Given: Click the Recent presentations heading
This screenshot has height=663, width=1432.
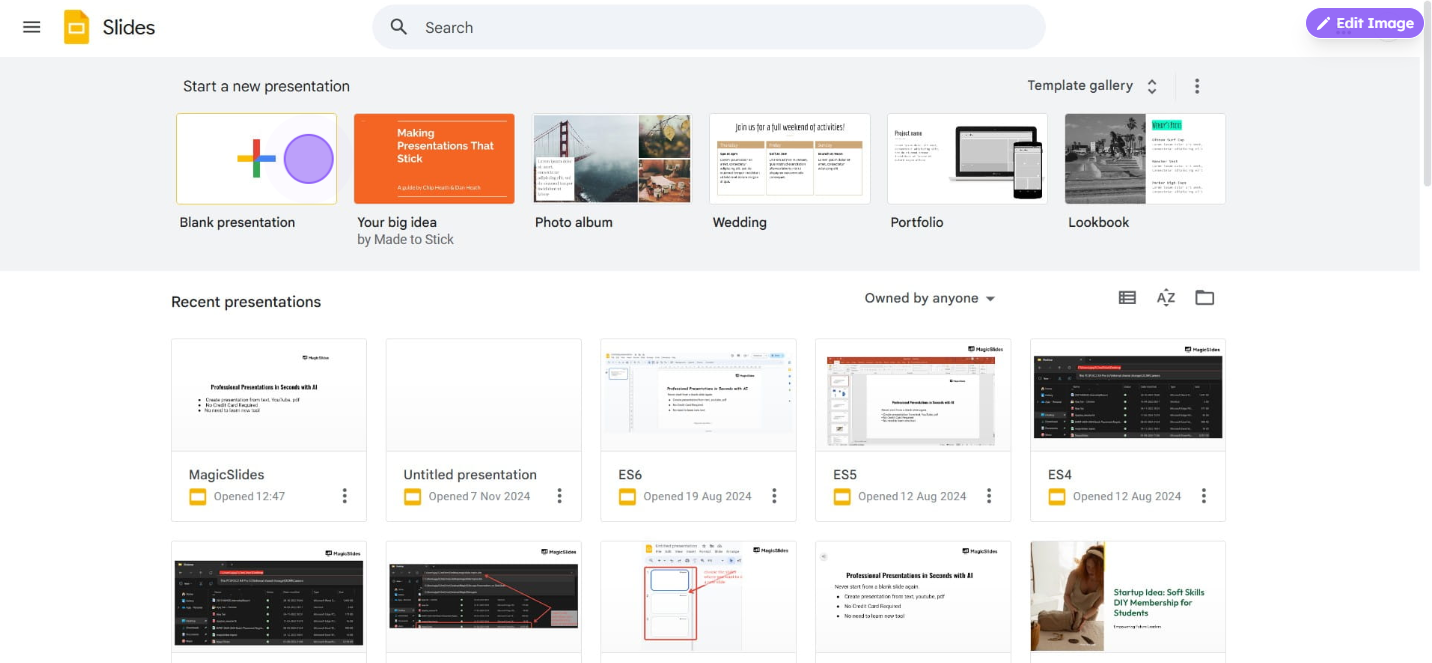Looking at the screenshot, I should tap(246, 302).
